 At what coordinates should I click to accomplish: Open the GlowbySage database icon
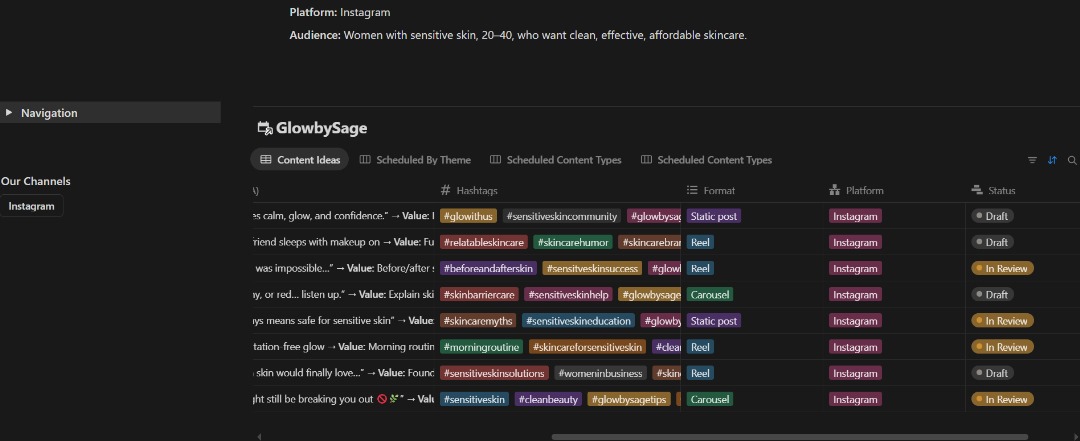[264, 127]
